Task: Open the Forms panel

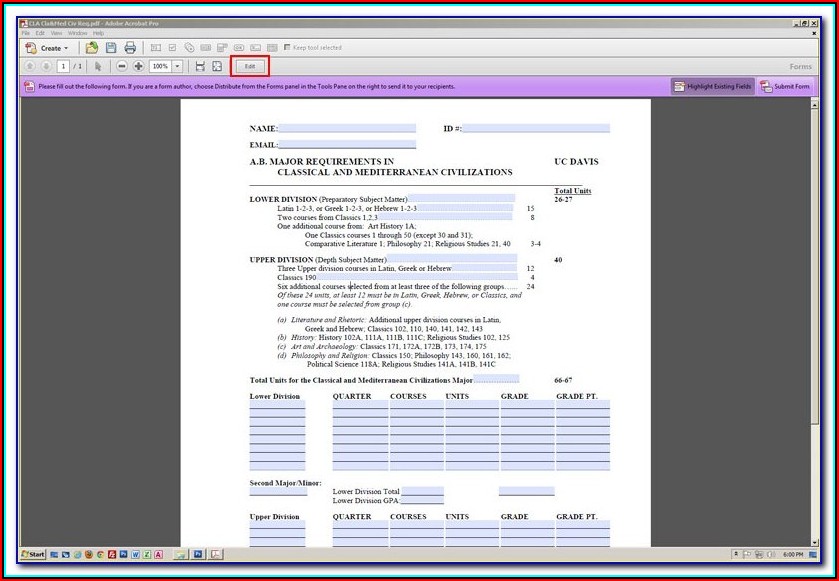Action: point(800,67)
